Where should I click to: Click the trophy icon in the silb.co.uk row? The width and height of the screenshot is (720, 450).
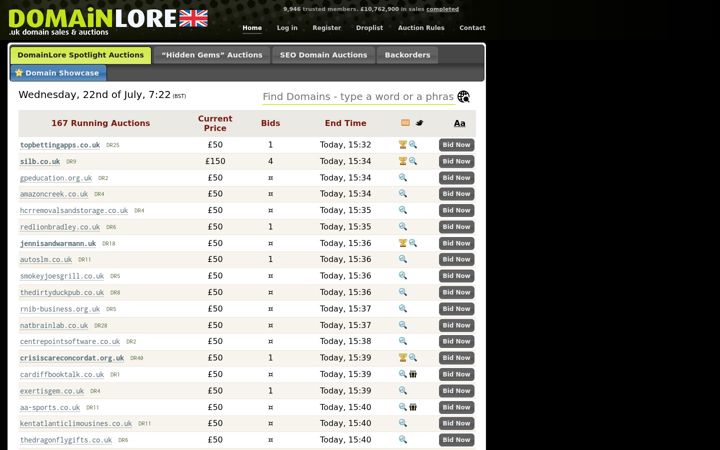click(x=403, y=161)
